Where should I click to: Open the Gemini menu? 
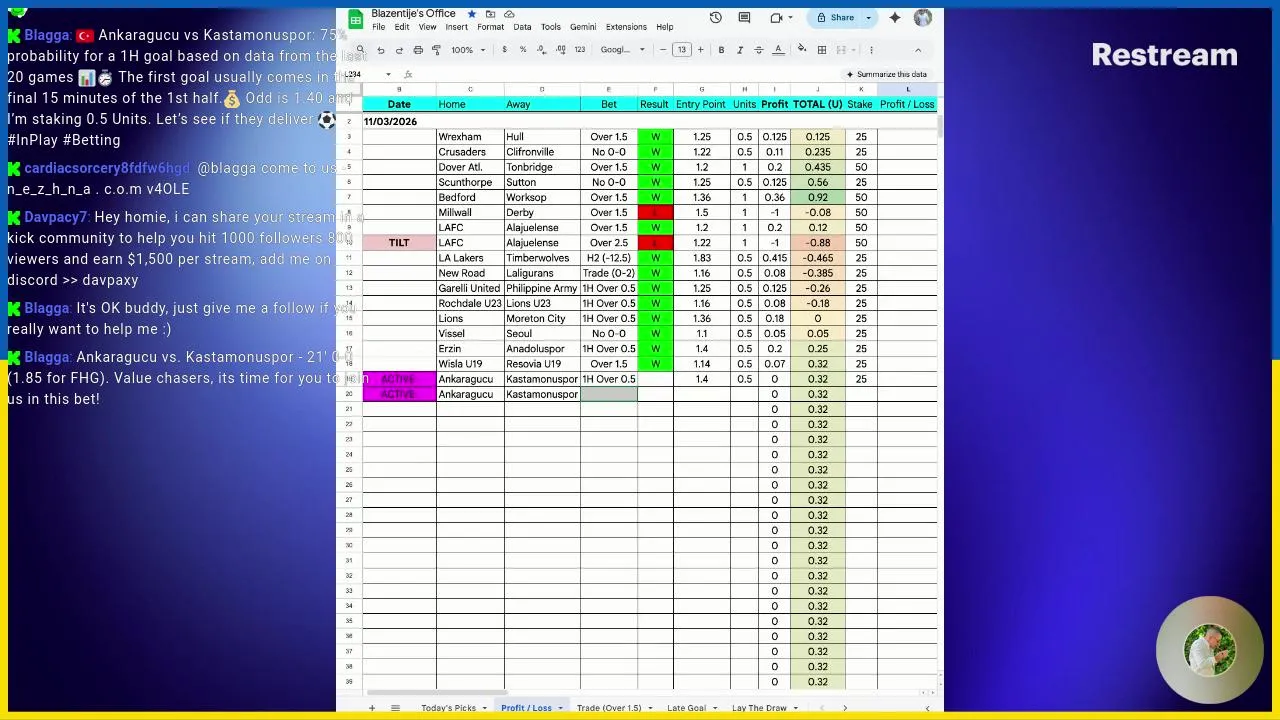(x=583, y=27)
